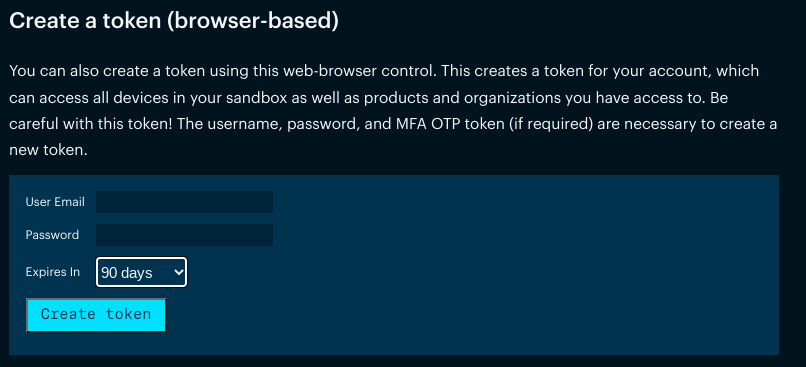Focus the Password input field

[184, 235]
